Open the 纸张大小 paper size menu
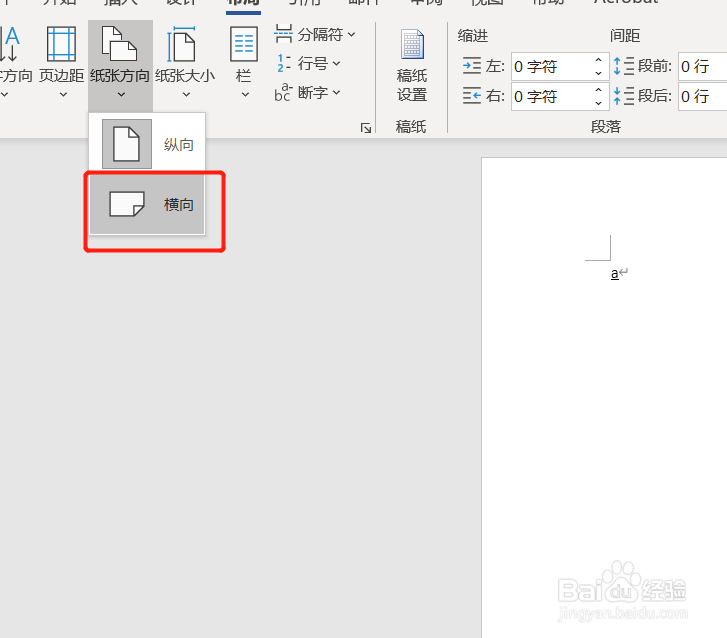This screenshot has height=638, width=727. tap(185, 62)
